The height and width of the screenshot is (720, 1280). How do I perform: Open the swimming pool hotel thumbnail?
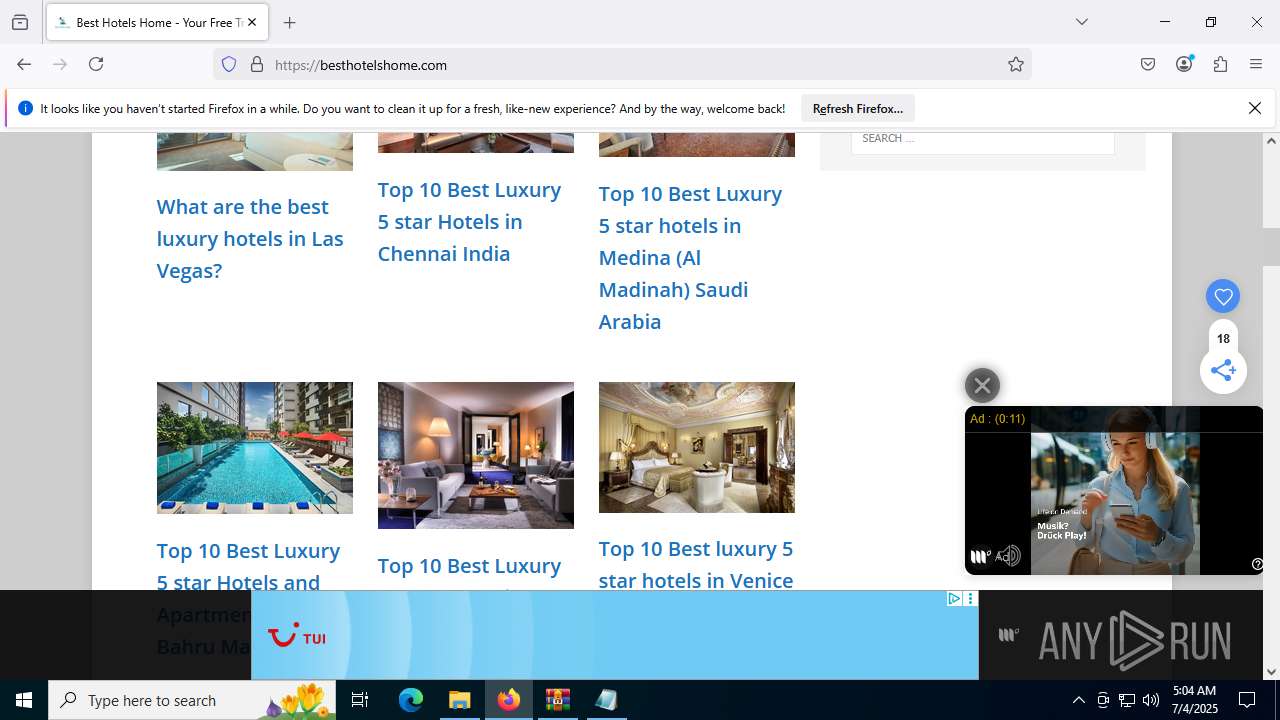(x=255, y=448)
